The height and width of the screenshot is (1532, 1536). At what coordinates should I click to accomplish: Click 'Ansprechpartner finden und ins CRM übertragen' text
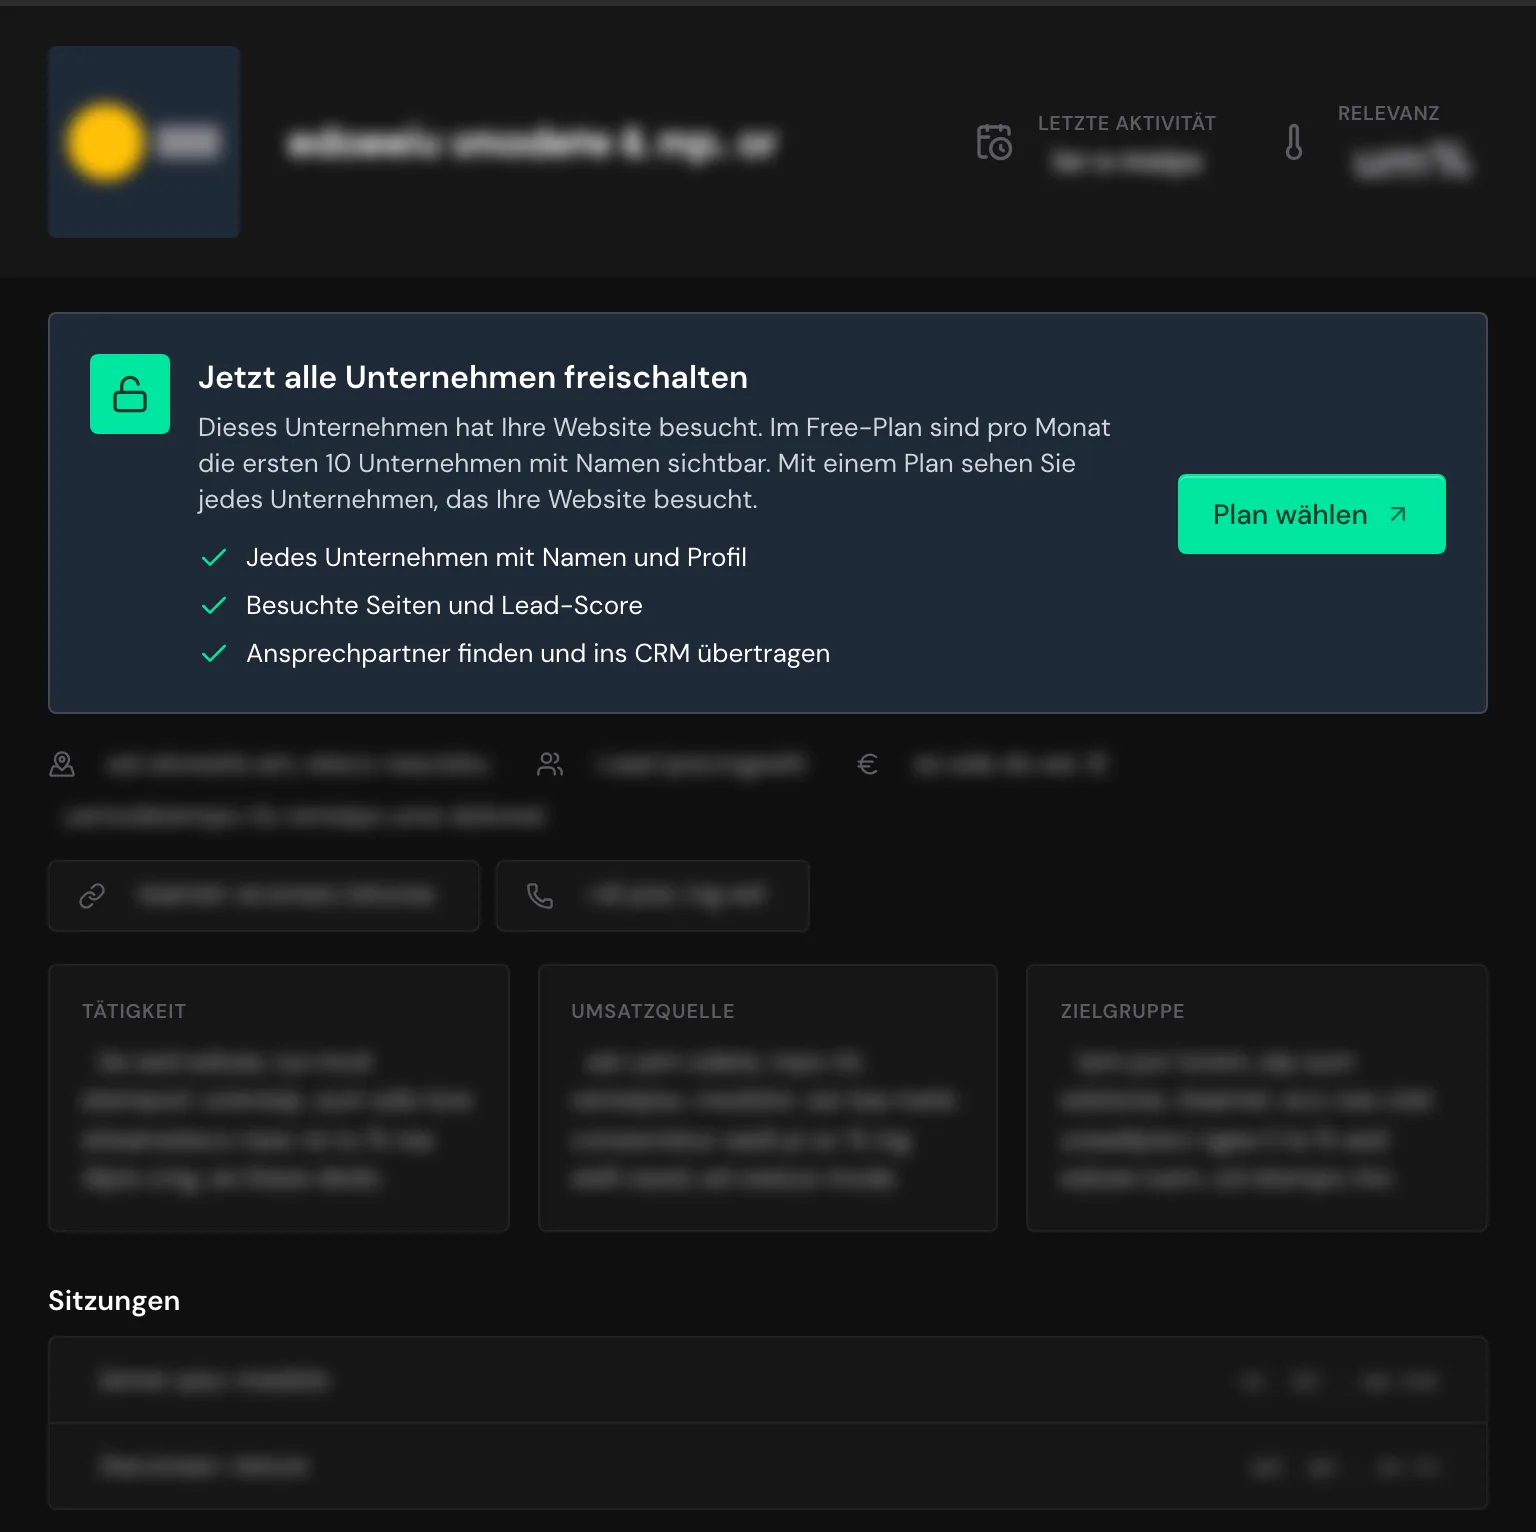538,654
